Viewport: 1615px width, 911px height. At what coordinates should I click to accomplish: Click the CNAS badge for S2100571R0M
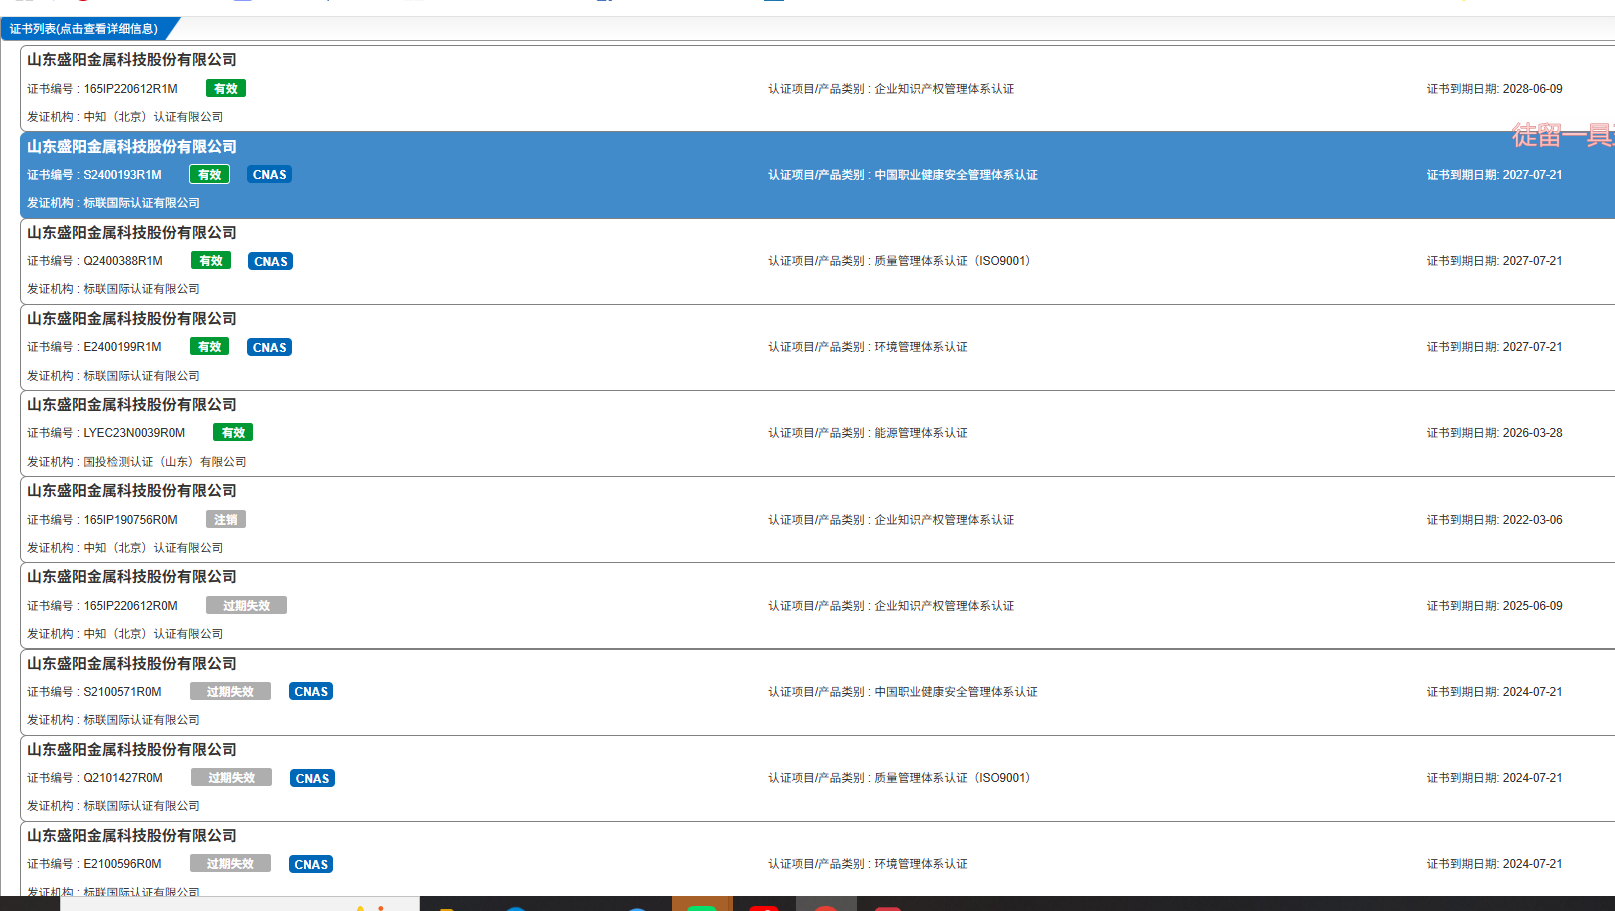[311, 692]
